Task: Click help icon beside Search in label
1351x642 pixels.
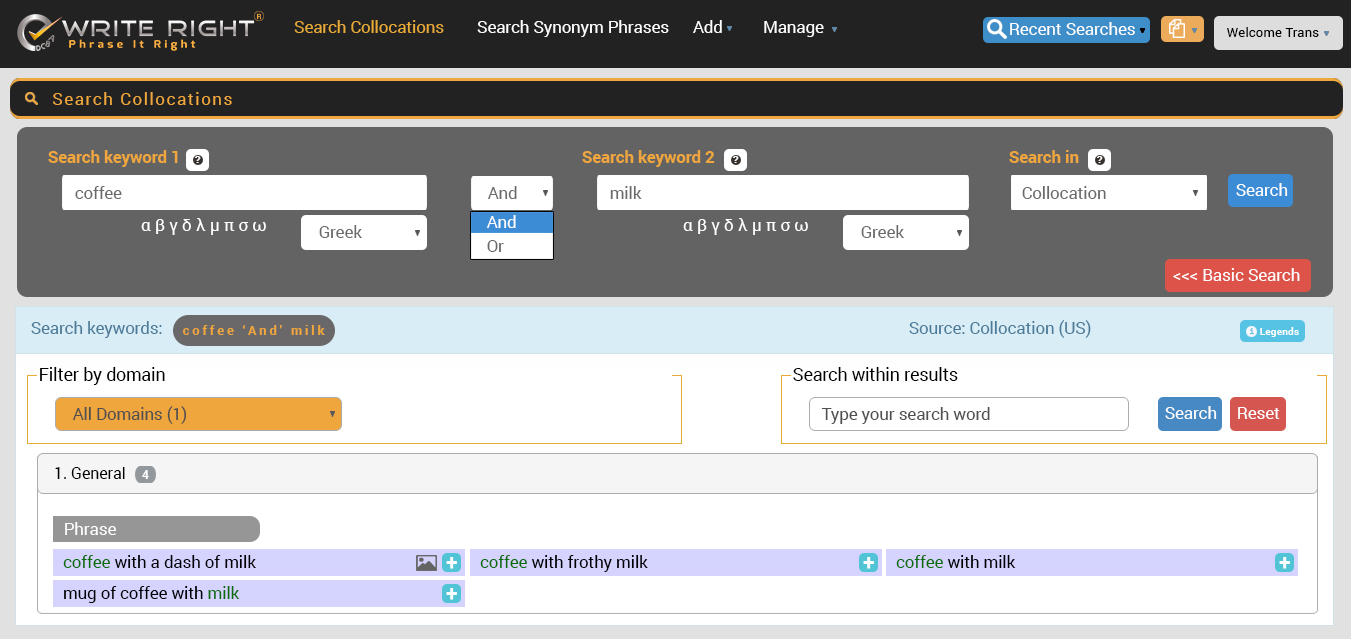Action: point(1099,159)
